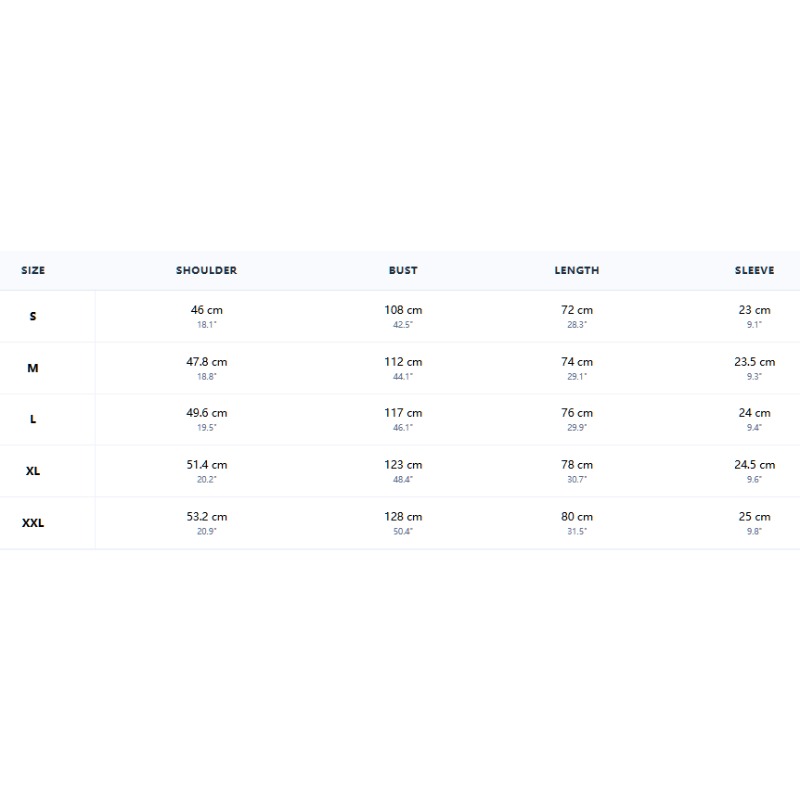
Task: Click the 123 cm bust value
Action: [x=403, y=465]
